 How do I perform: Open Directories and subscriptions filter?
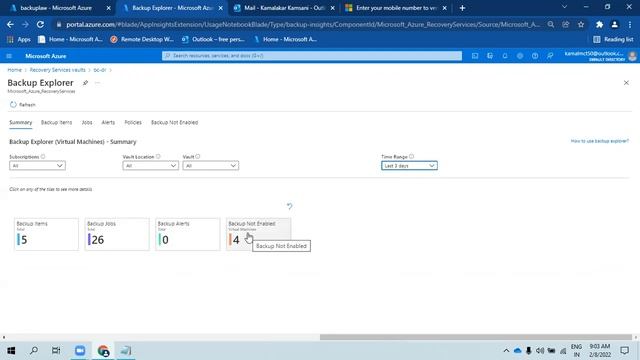point(490,56)
